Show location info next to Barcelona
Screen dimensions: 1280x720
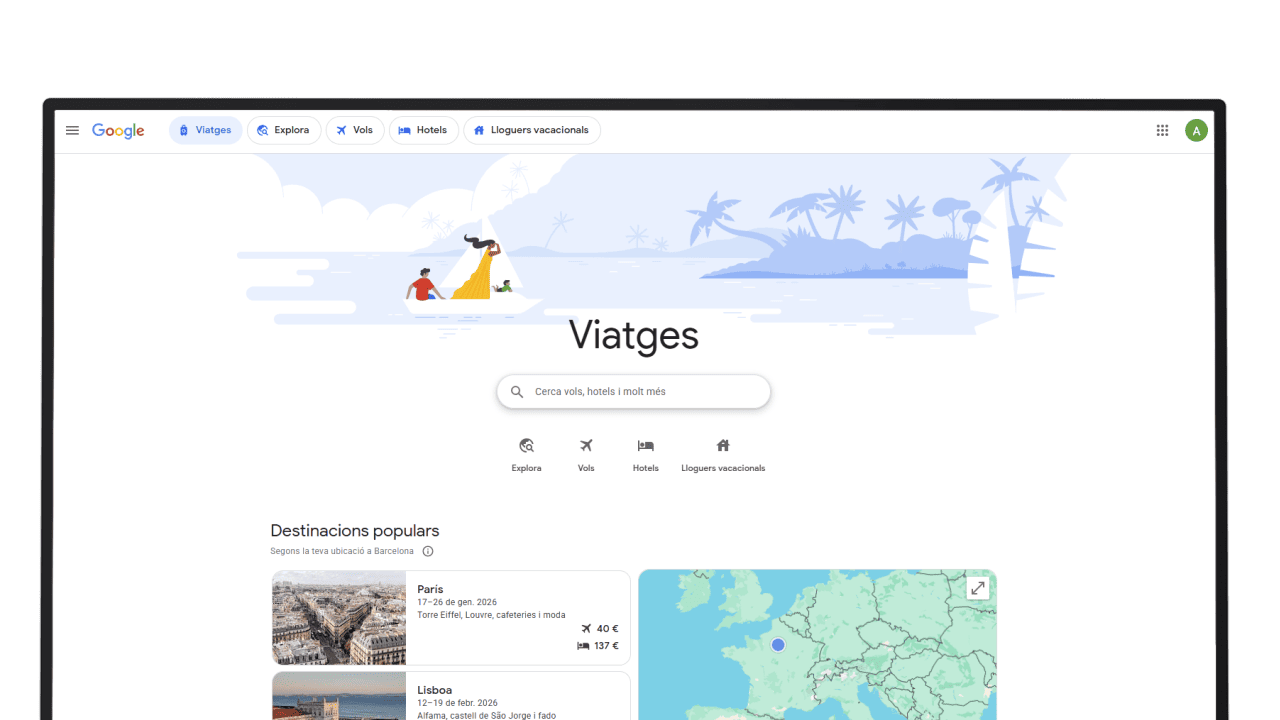click(x=428, y=551)
